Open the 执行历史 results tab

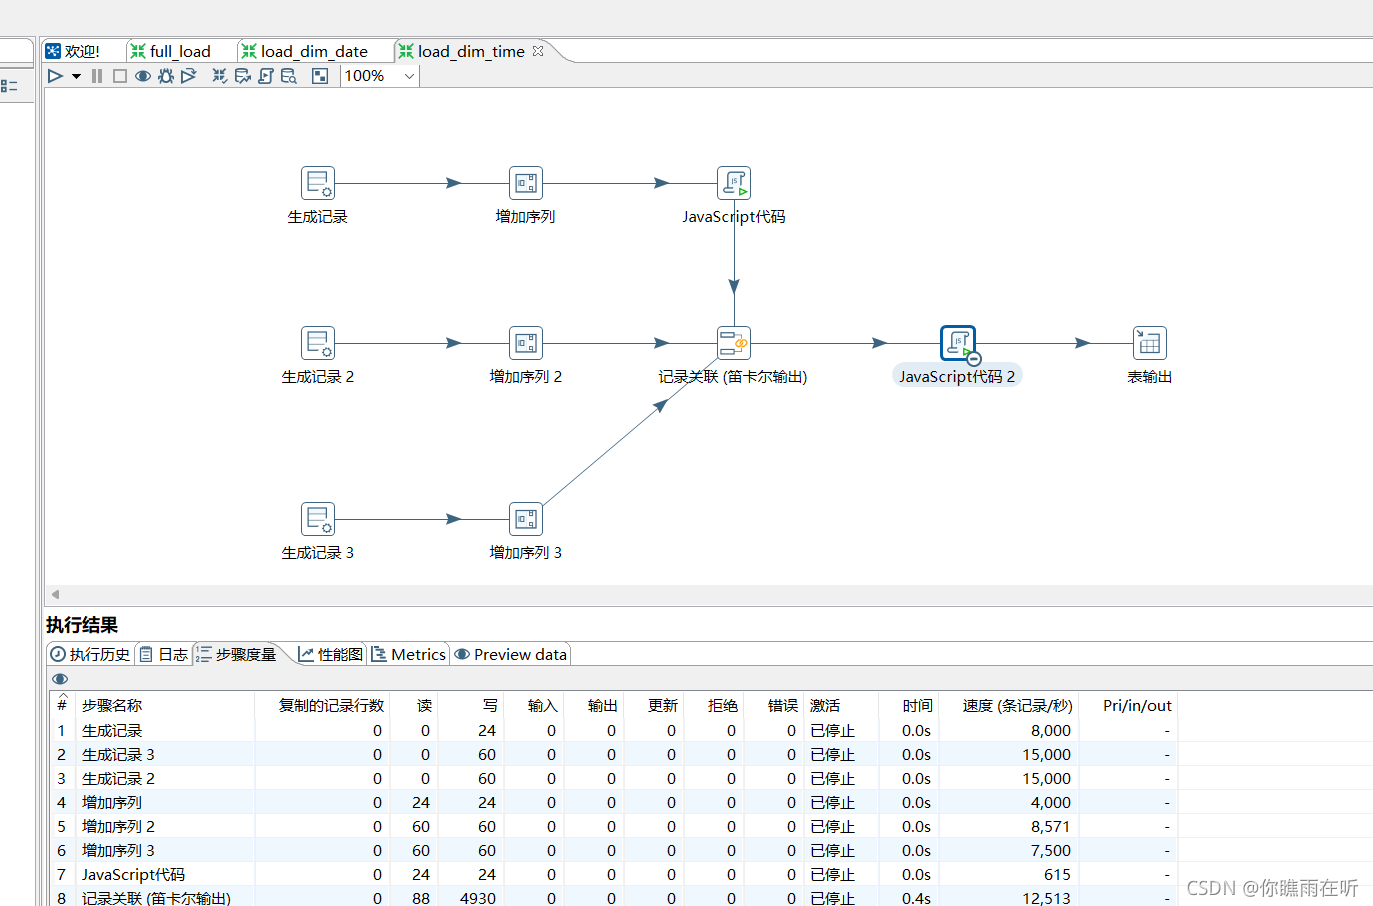(91, 654)
